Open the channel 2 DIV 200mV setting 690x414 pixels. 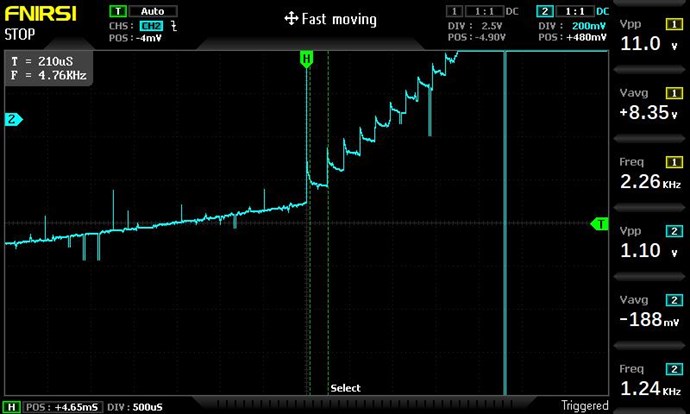pos(572,25)
